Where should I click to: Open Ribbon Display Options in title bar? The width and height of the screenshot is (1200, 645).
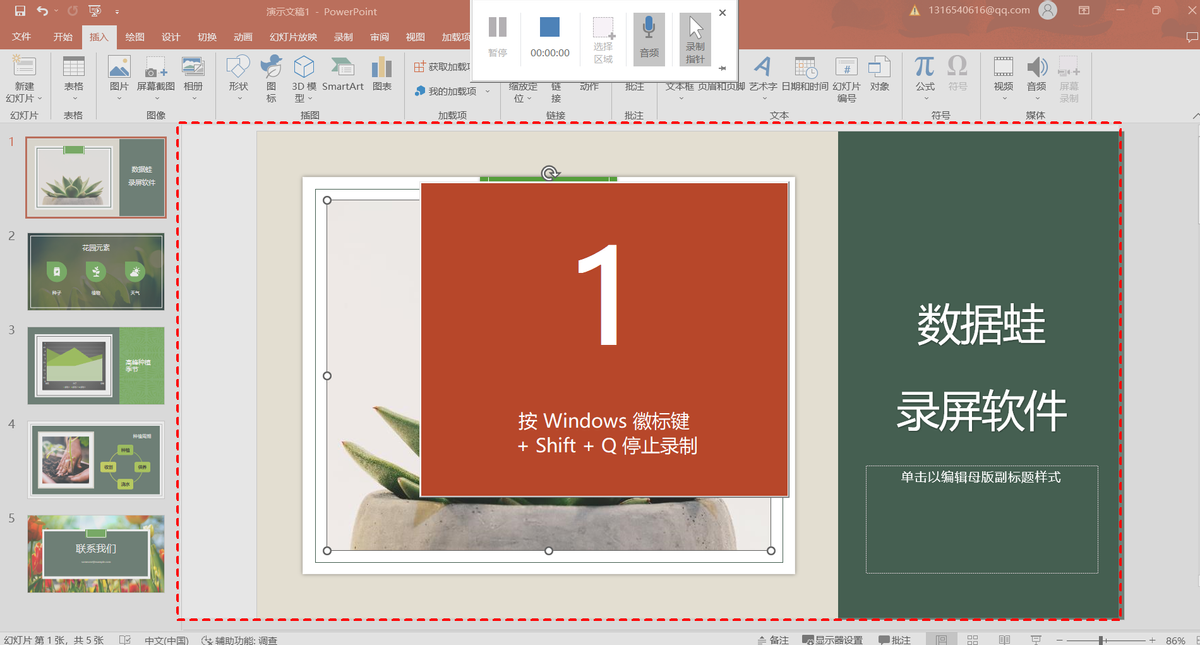point(1085,10)
